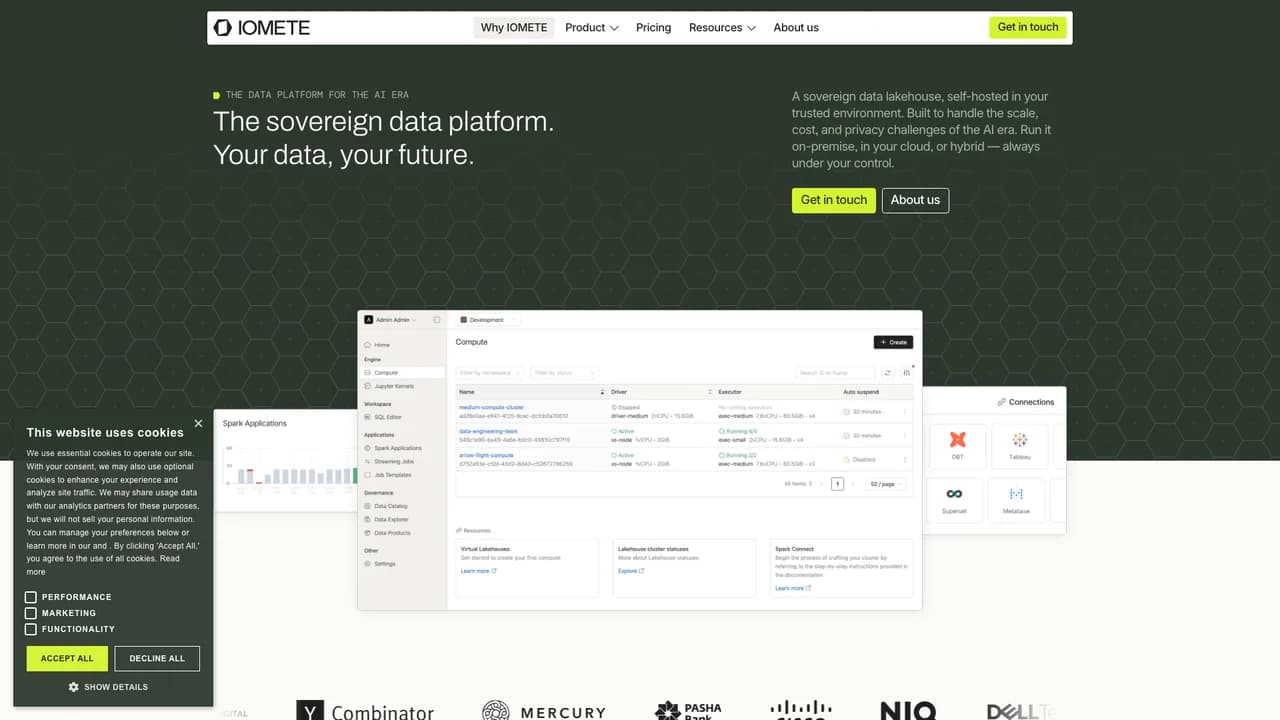Go to the Pricing page
Image resolution: width=1280 pixels, height=720 pixels.
coord(654,28)
